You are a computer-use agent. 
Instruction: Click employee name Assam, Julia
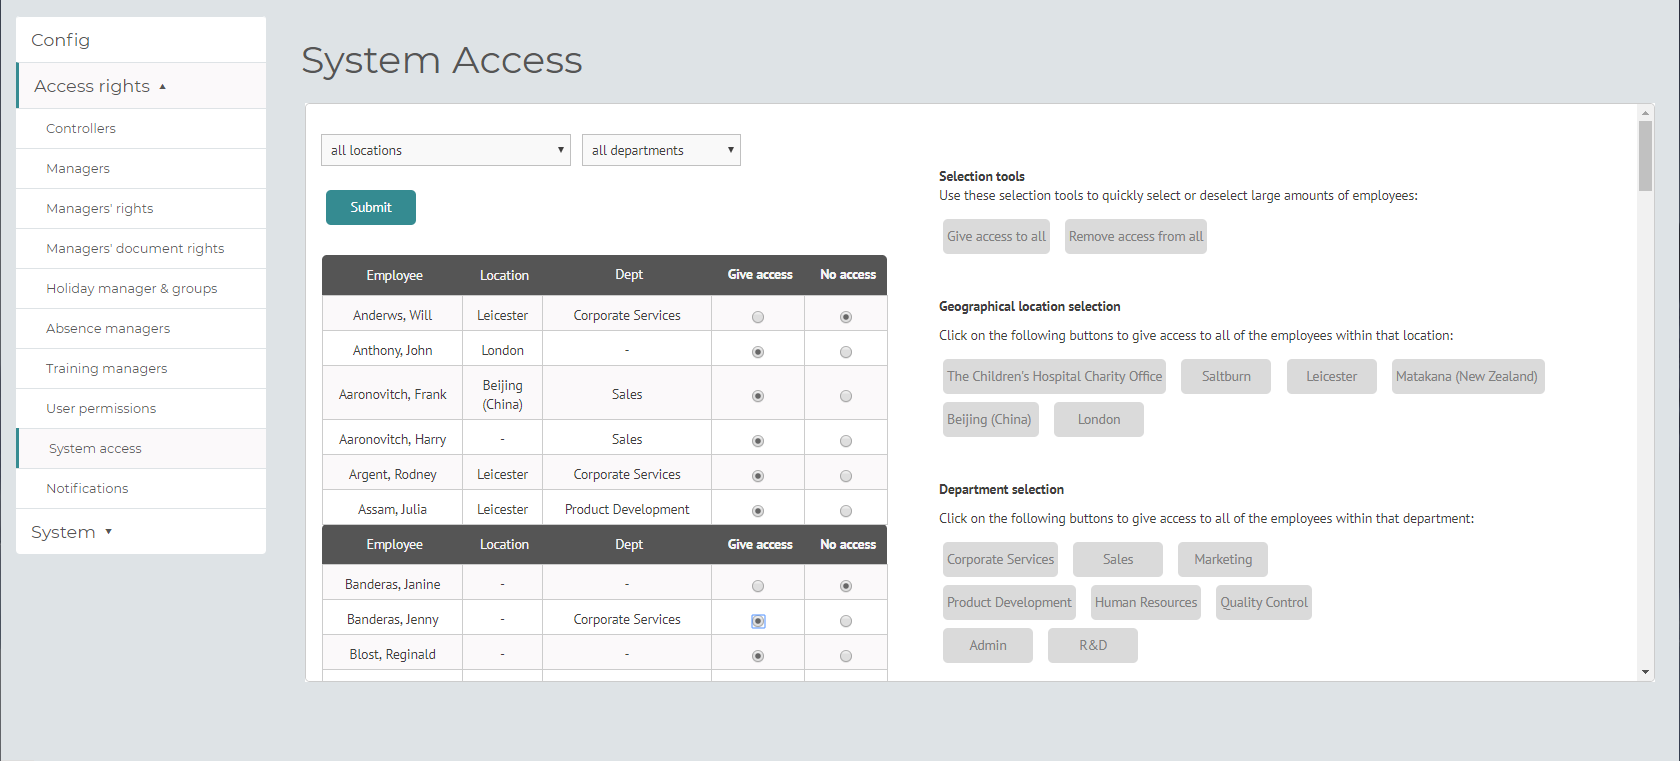(x=393, y=509)
